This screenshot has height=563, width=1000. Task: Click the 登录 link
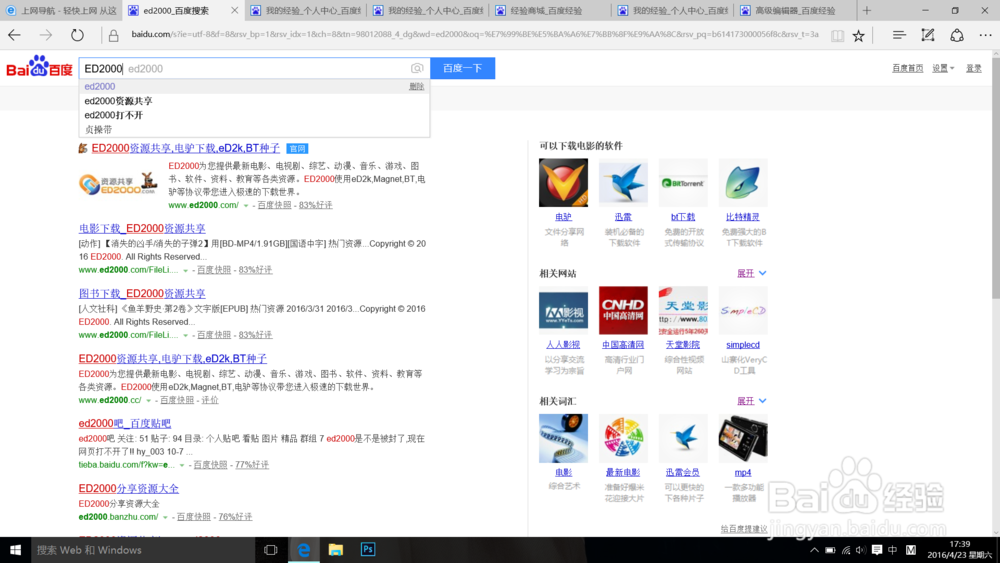point(974,68)
